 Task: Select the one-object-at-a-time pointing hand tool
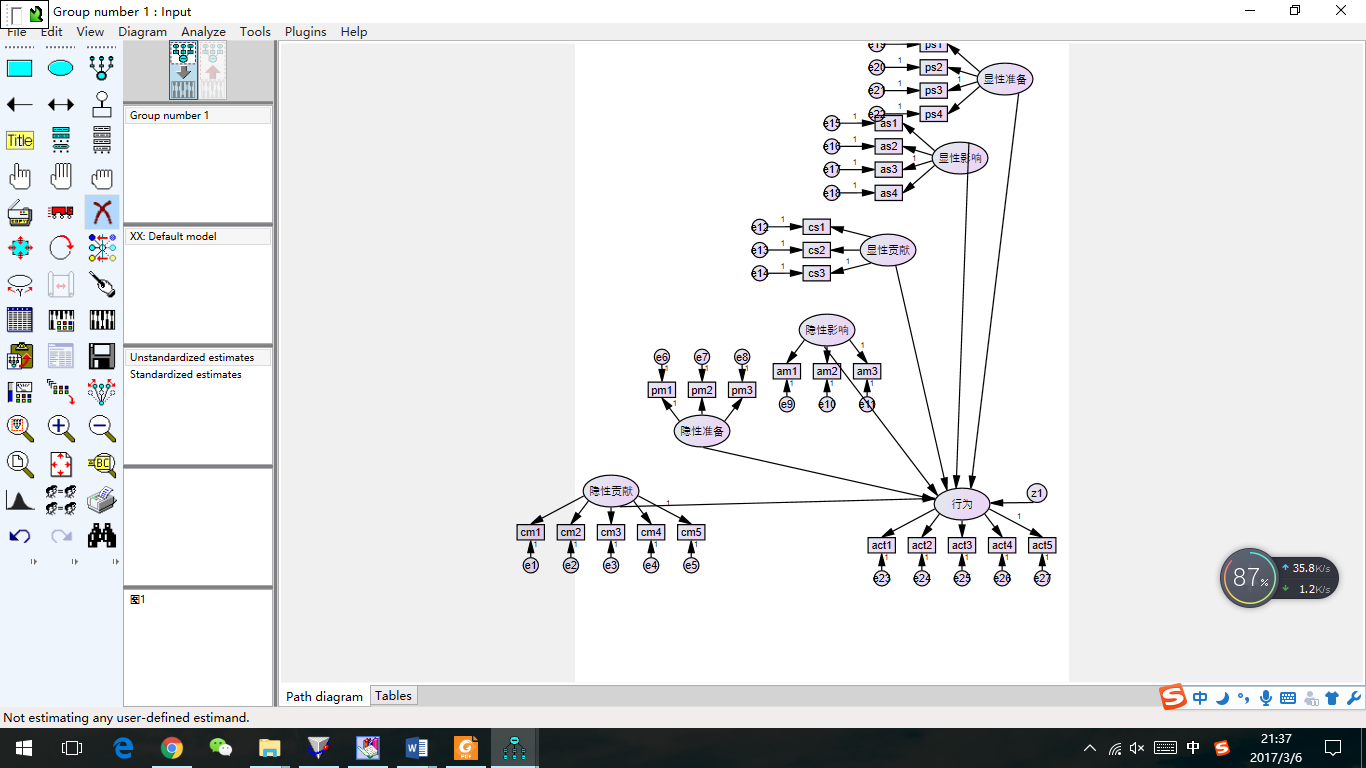(20, 177)
